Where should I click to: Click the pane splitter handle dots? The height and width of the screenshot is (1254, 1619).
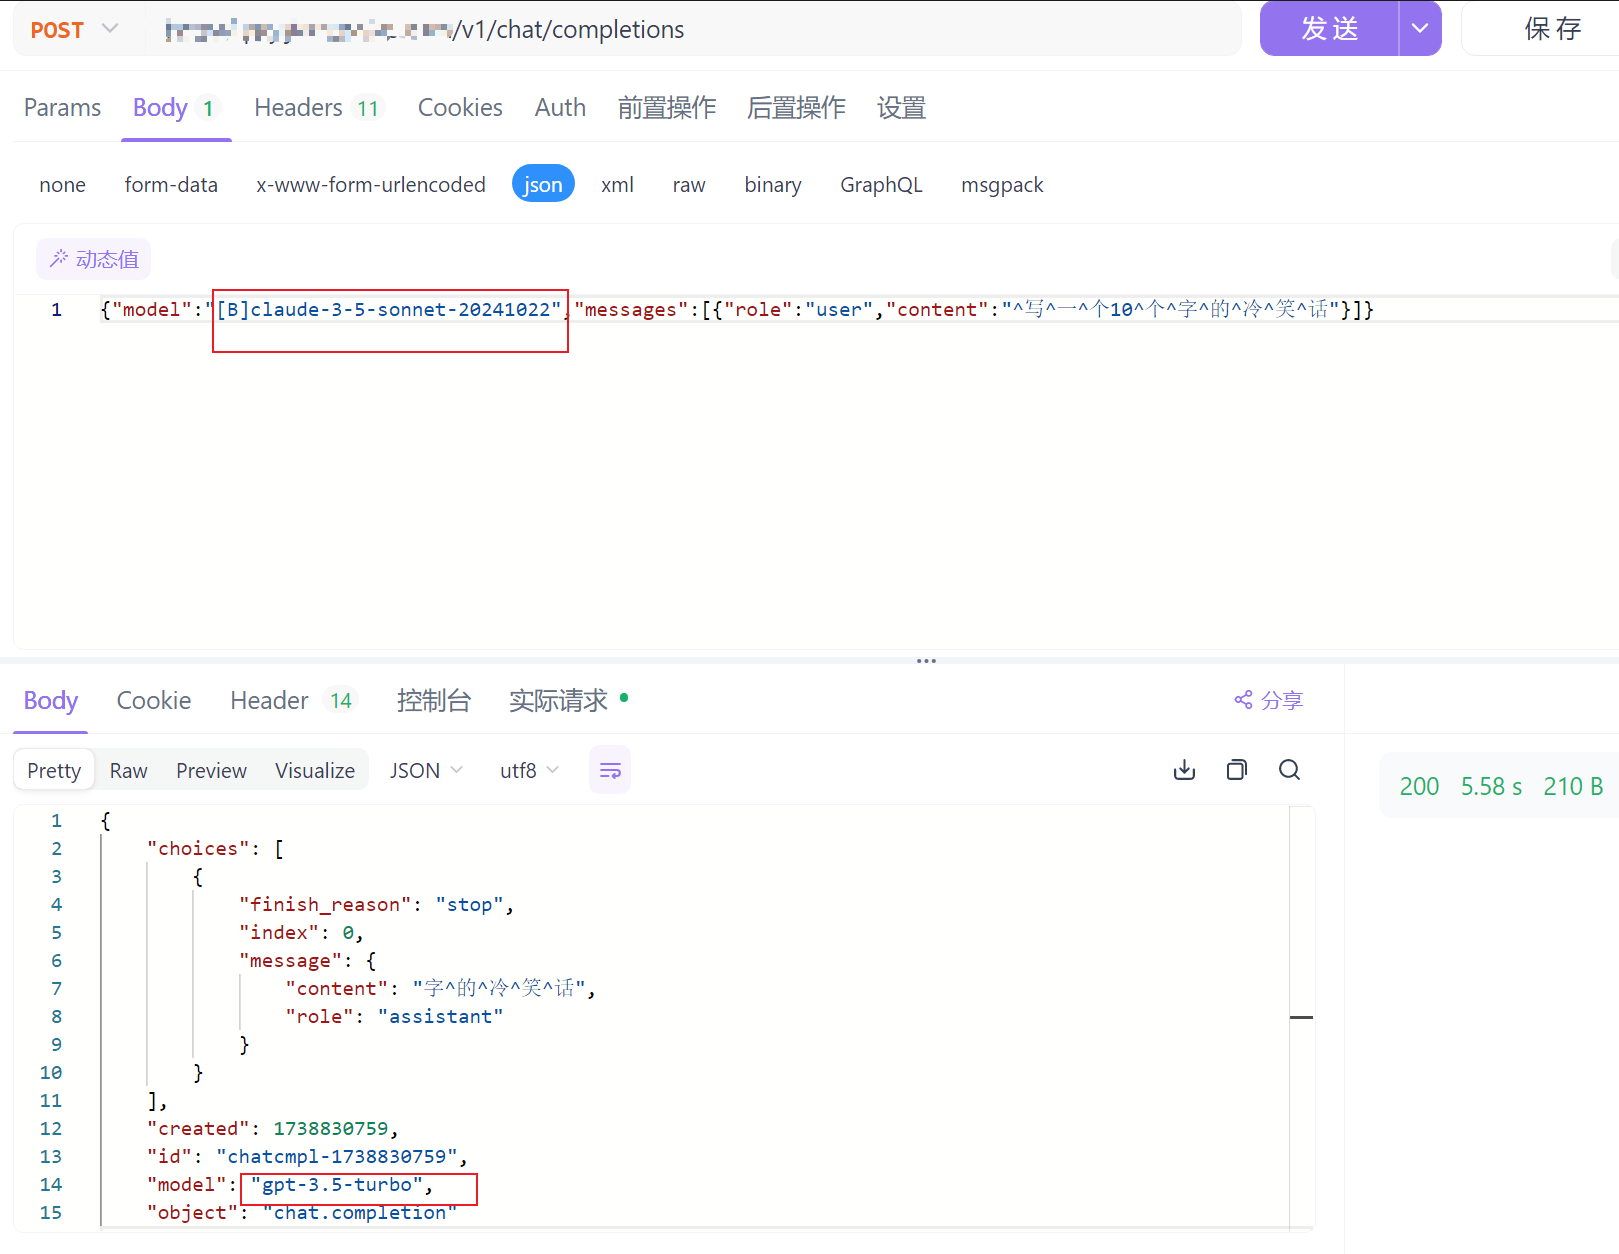(926, 661)
